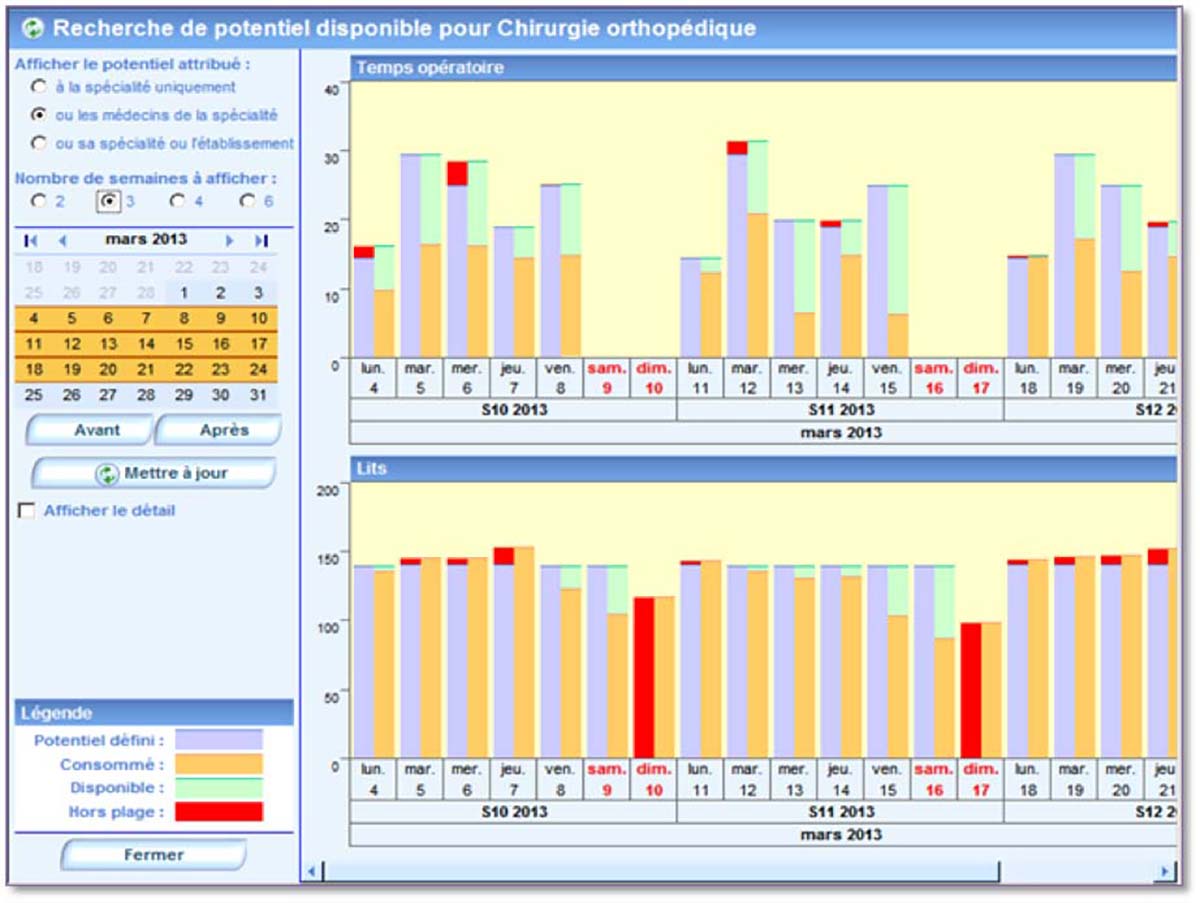Click the Après button
Viewport: 1200px width, 903px height.
[219, 430]
